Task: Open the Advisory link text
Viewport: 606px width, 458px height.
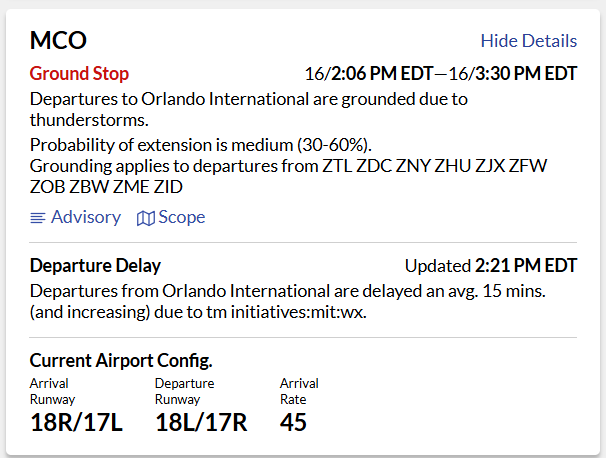Action: point(86,217)
